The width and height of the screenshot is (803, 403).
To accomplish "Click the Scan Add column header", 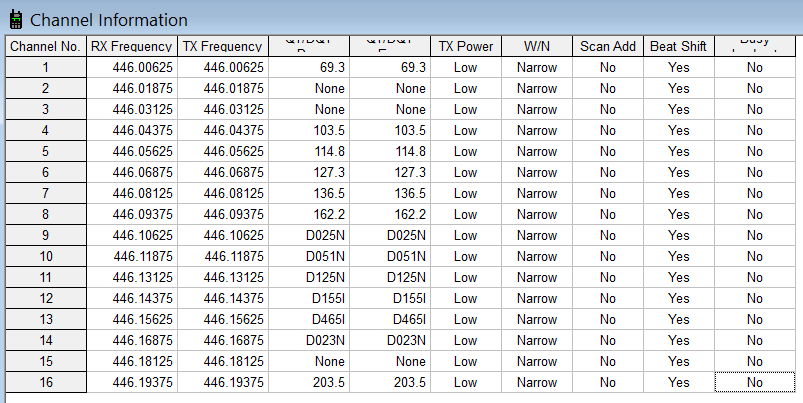I will click(607, 46).
